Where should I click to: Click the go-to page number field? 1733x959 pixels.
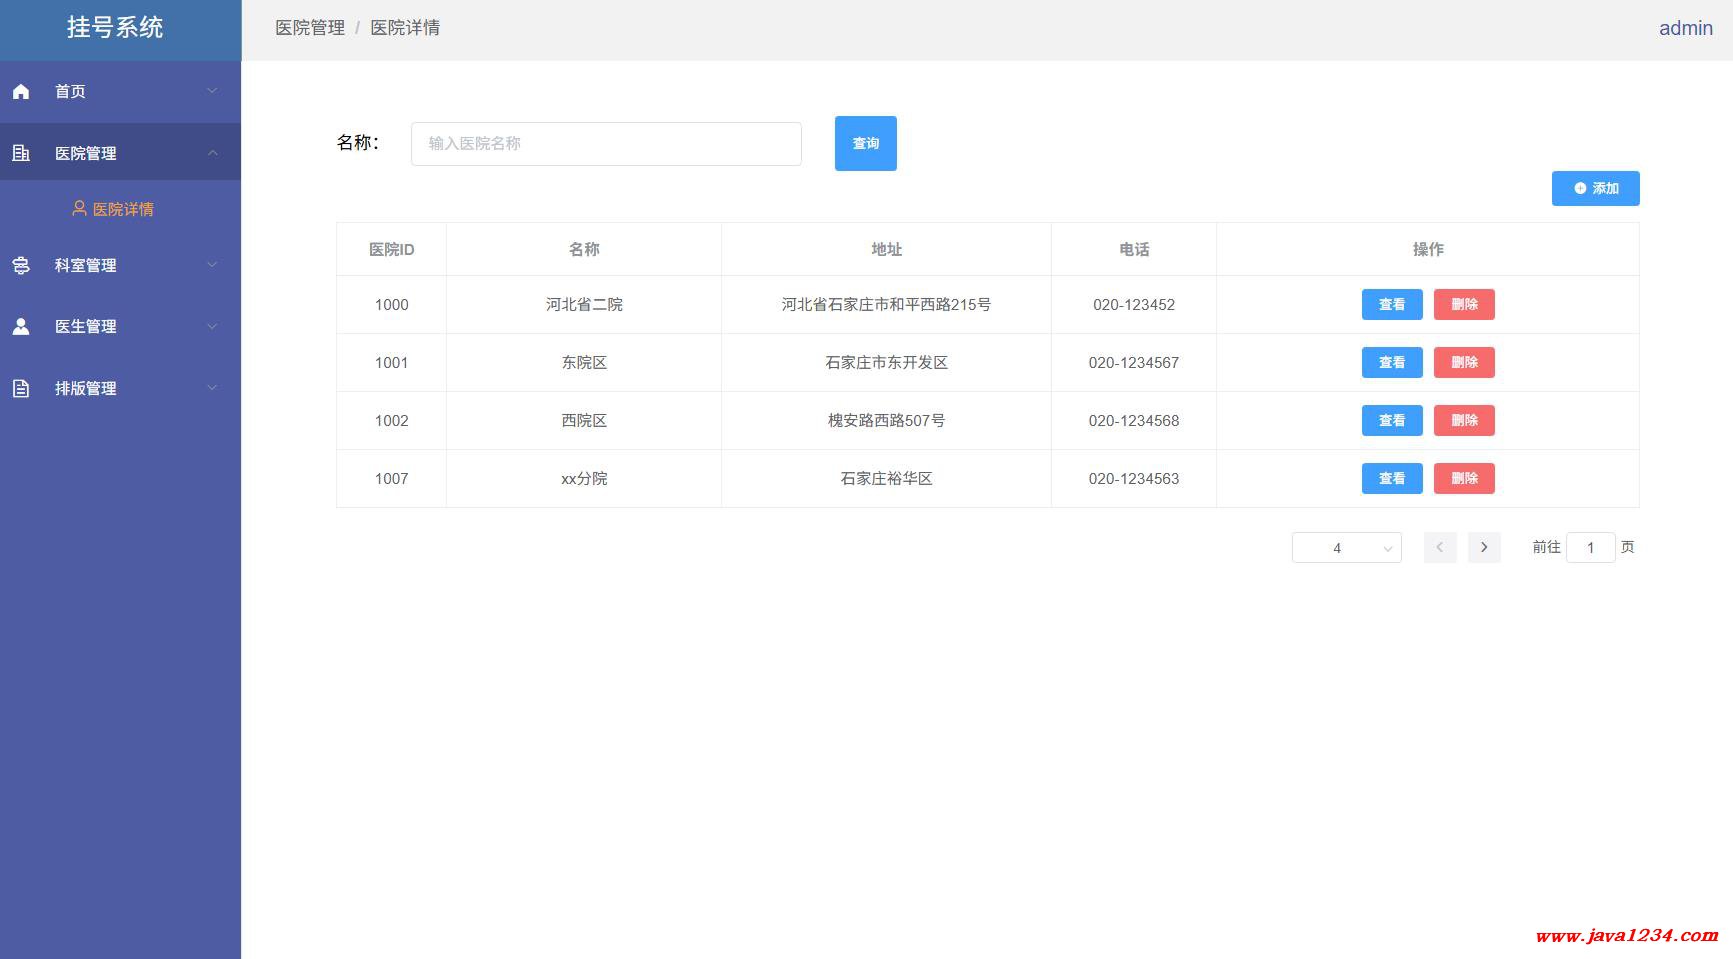click(1590, 548)
